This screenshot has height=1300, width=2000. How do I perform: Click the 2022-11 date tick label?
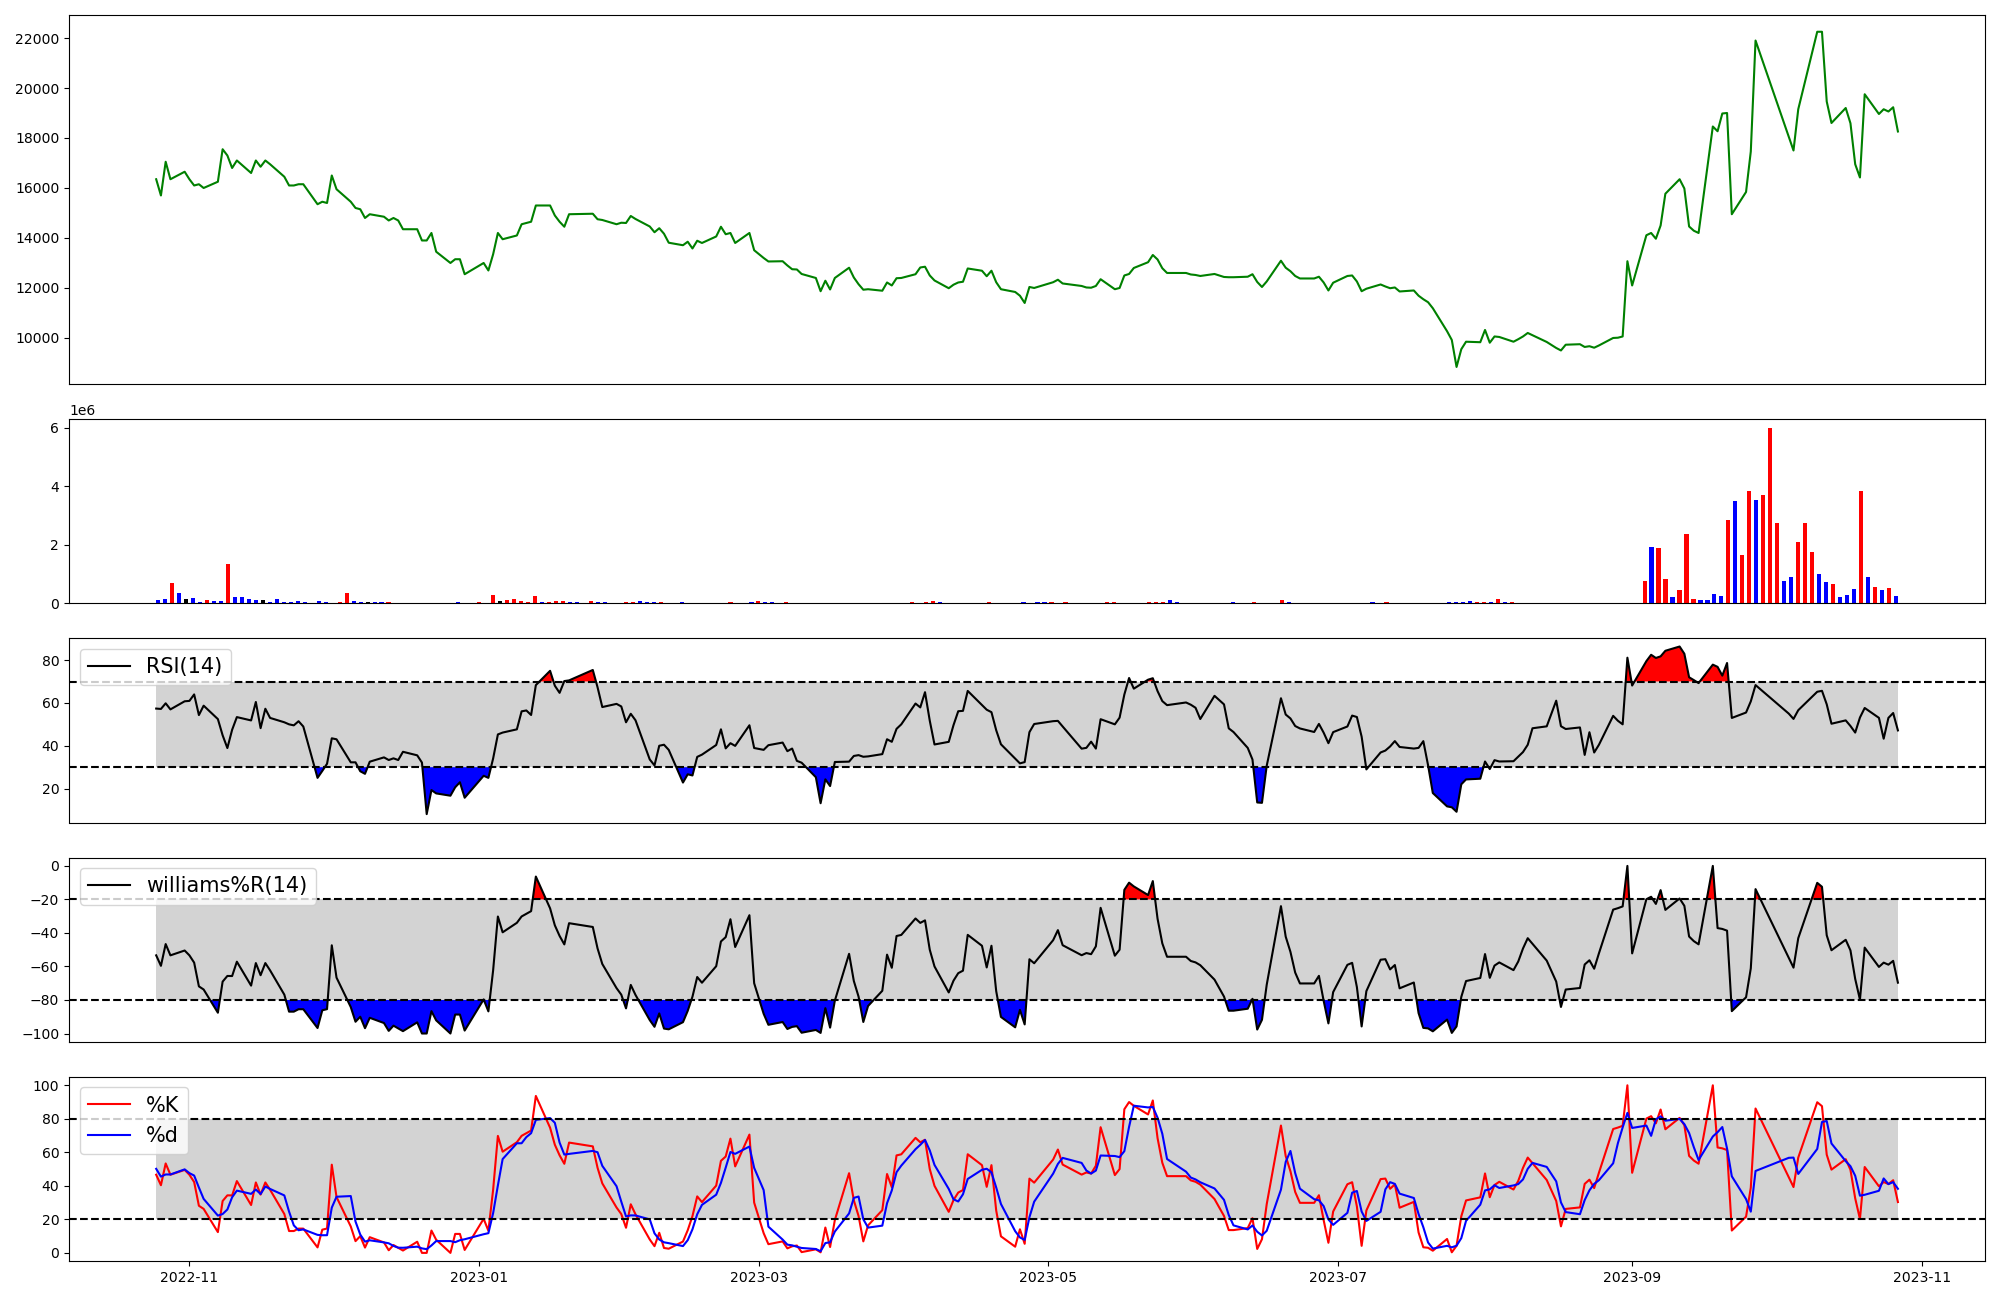(189, 1277)
